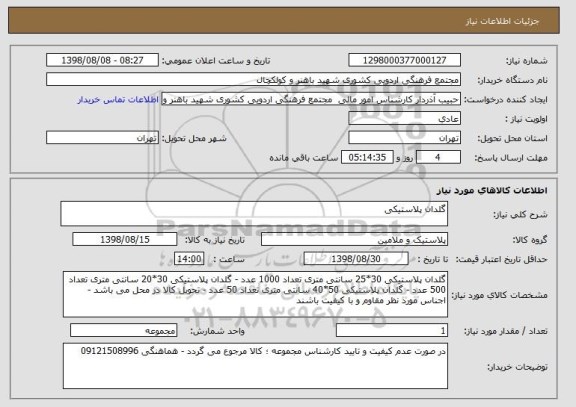Click the priority field showing عادی

click(404, 119)
